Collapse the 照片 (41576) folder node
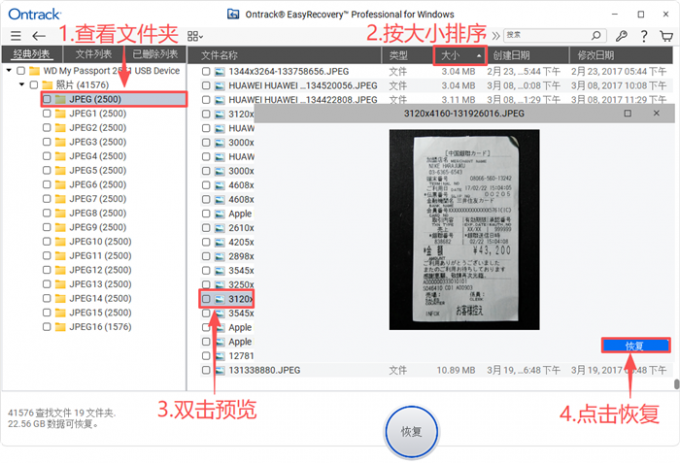 pyautogui.click(x=22, y=85)
